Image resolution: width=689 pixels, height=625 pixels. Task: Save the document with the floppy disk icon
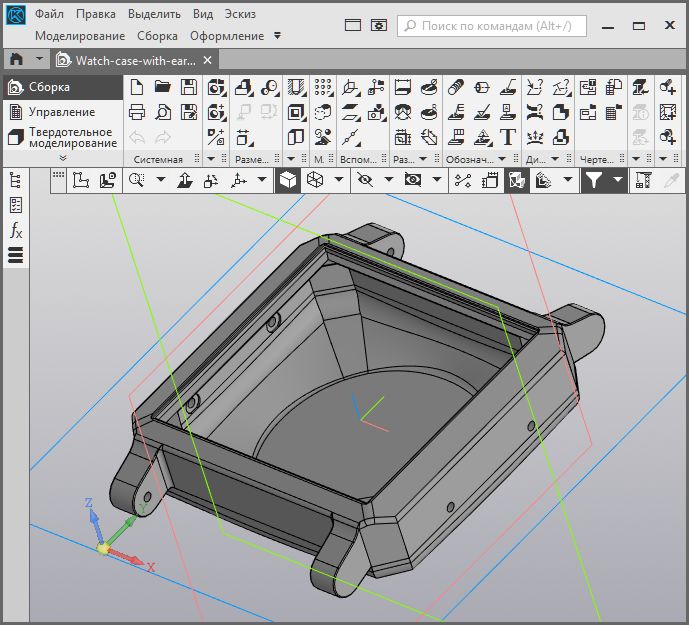189,87
